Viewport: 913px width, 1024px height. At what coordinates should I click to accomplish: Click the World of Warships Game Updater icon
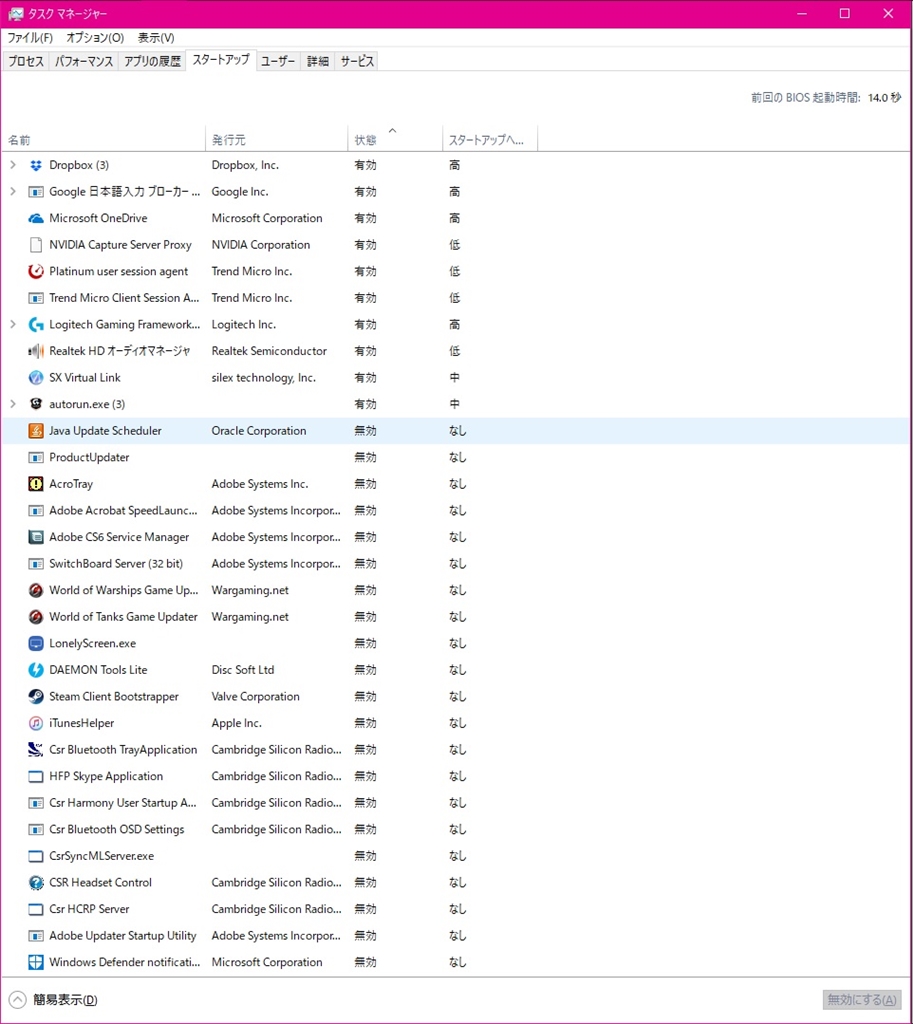pyautogui.click(x=36, y=590)
